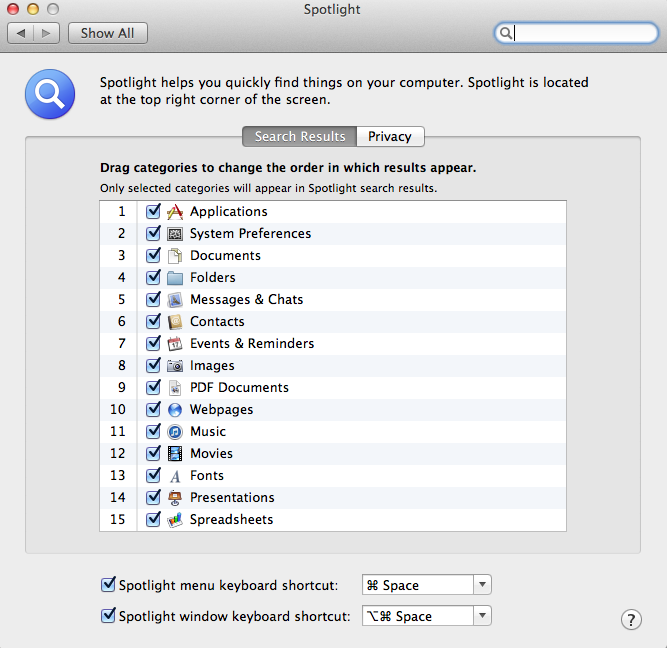667x648 pixels.
Task: Go forward with the right arrow button
Action: [x=46, y=33]
